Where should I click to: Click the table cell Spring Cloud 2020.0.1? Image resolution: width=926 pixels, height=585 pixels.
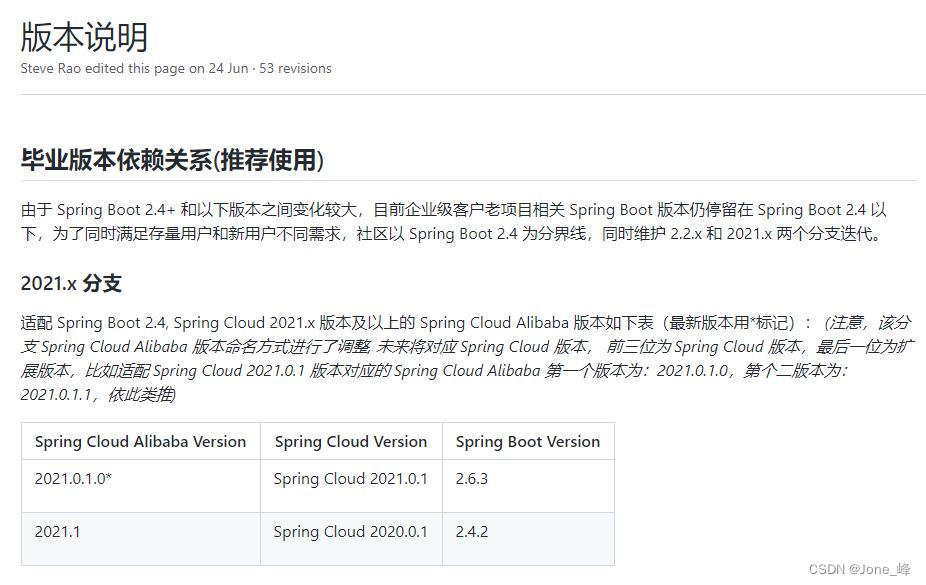click(x=351, y=538)
